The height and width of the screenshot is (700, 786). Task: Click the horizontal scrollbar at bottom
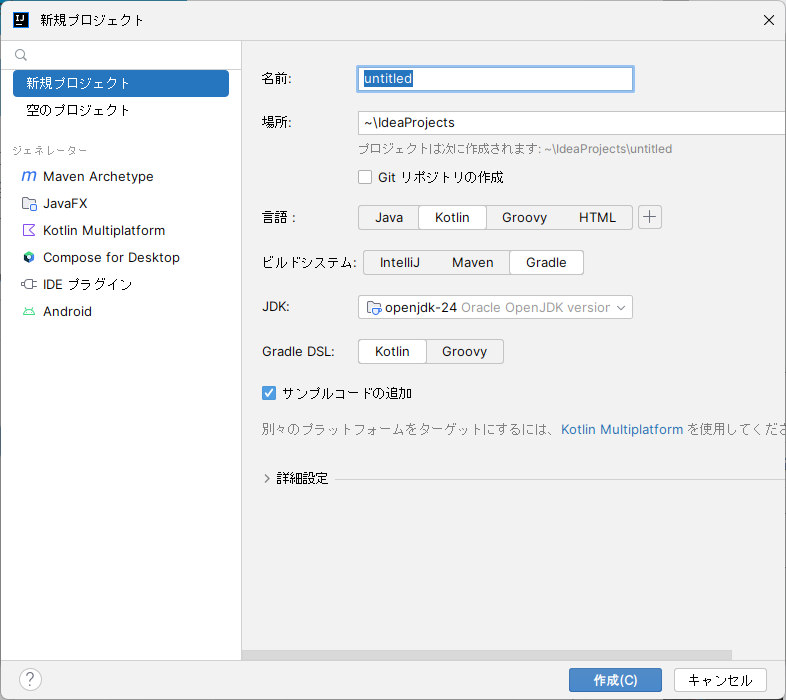(486, 655)
